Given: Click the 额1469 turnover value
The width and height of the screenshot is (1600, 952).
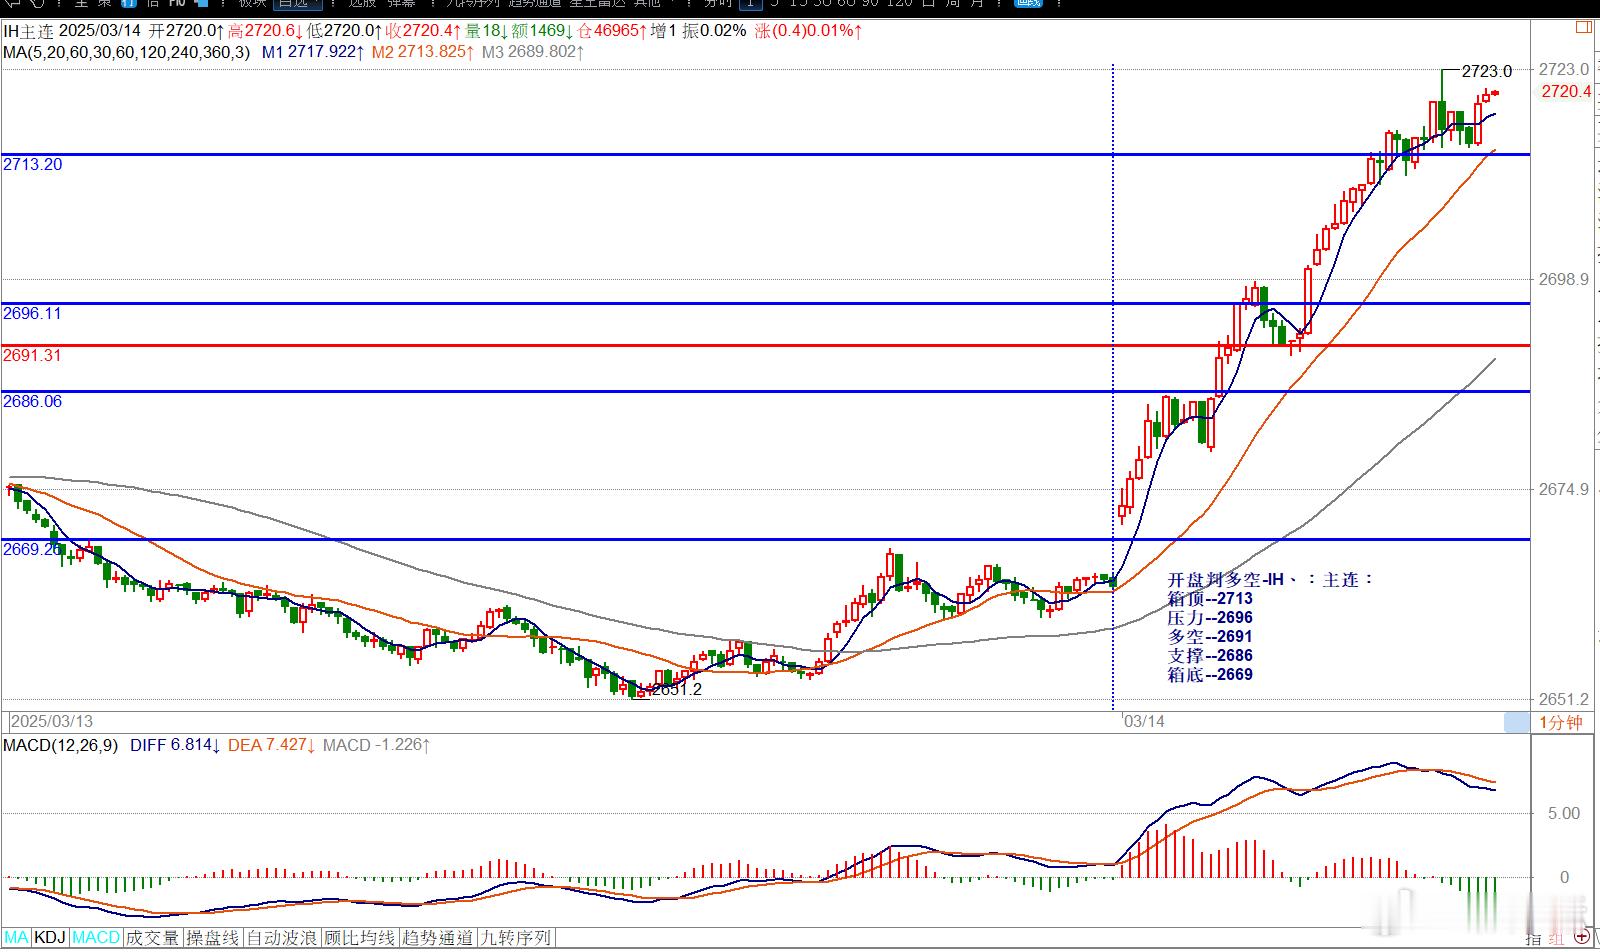Looking at the screenshot, I should pyautogui.click(x=543, y=30).
